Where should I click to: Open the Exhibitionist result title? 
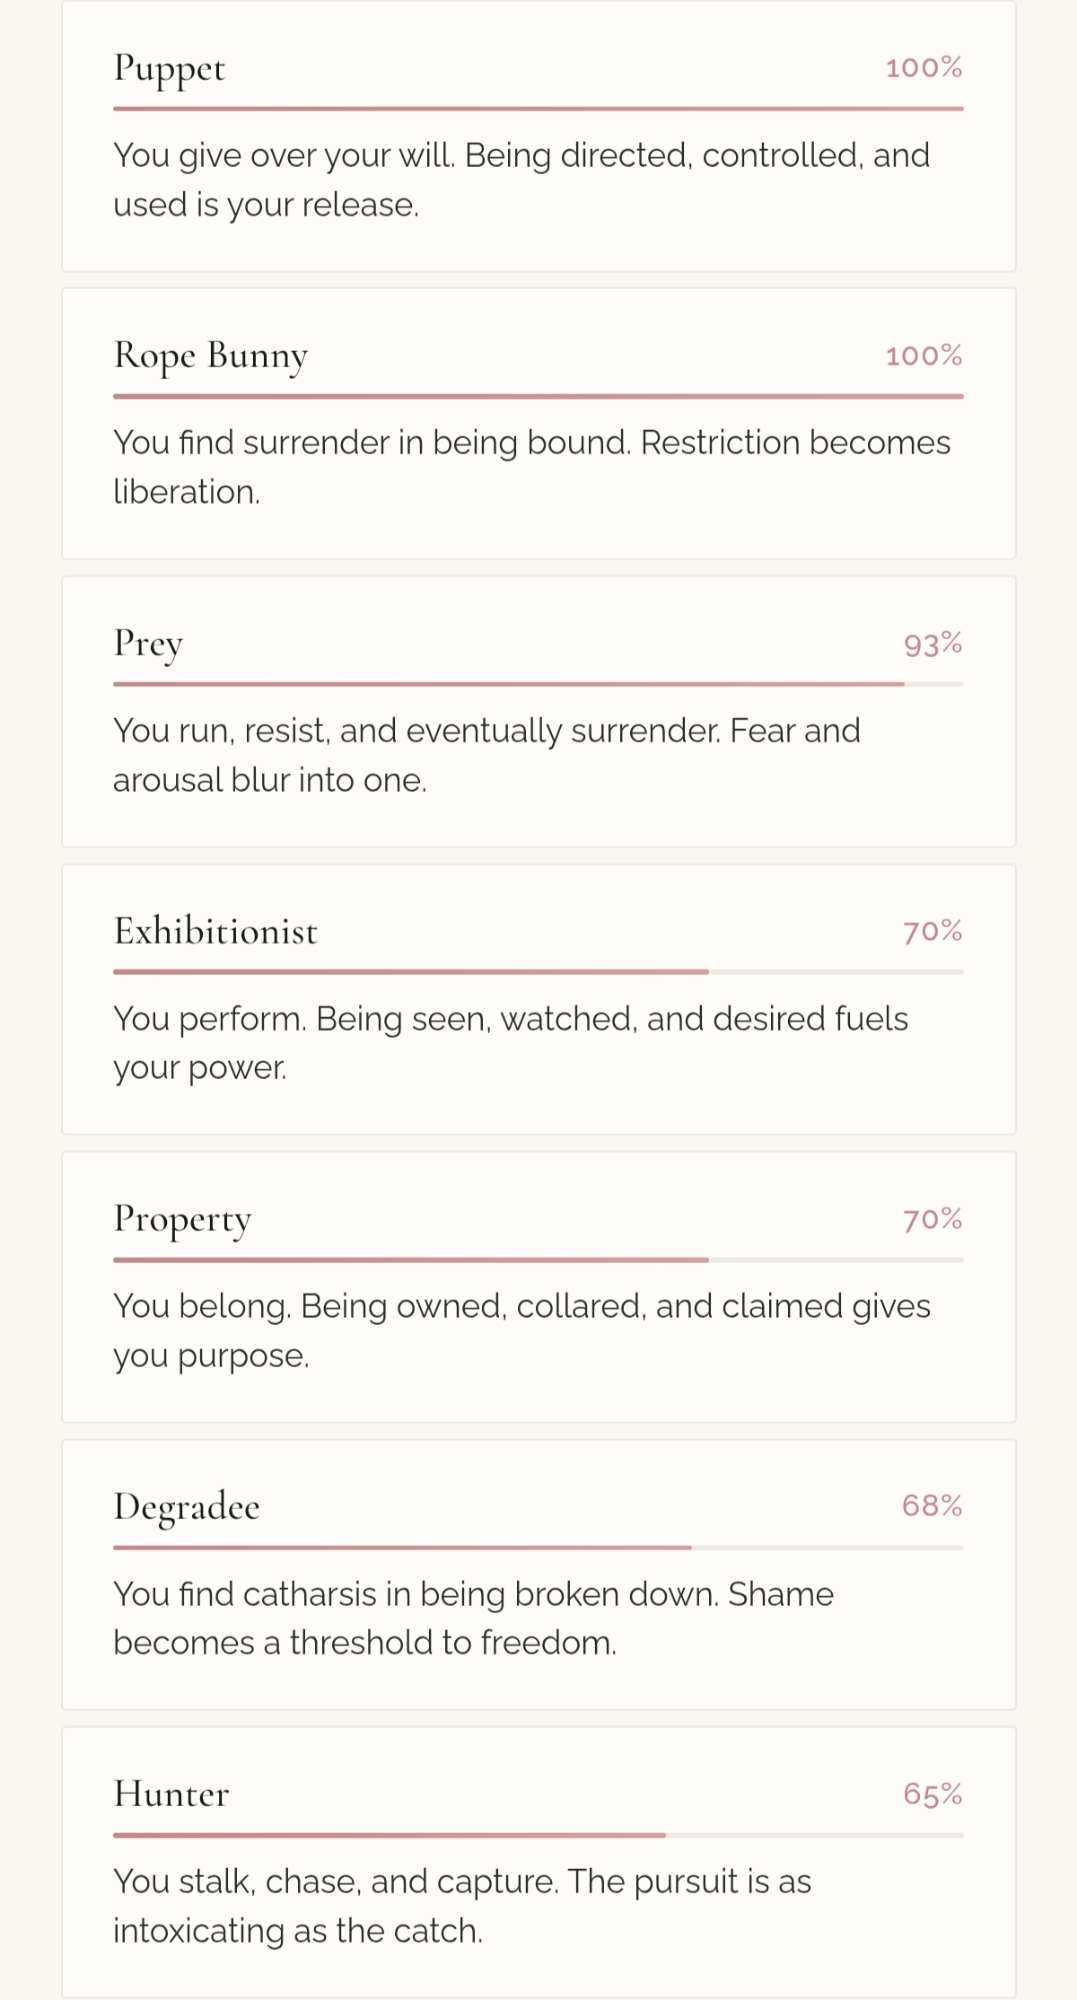215,931
